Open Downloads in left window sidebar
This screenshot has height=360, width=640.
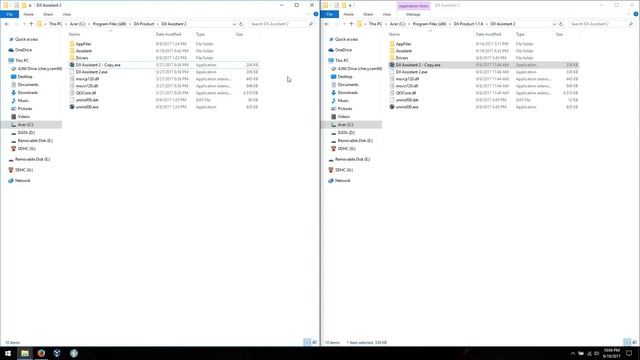click(28, 93)
